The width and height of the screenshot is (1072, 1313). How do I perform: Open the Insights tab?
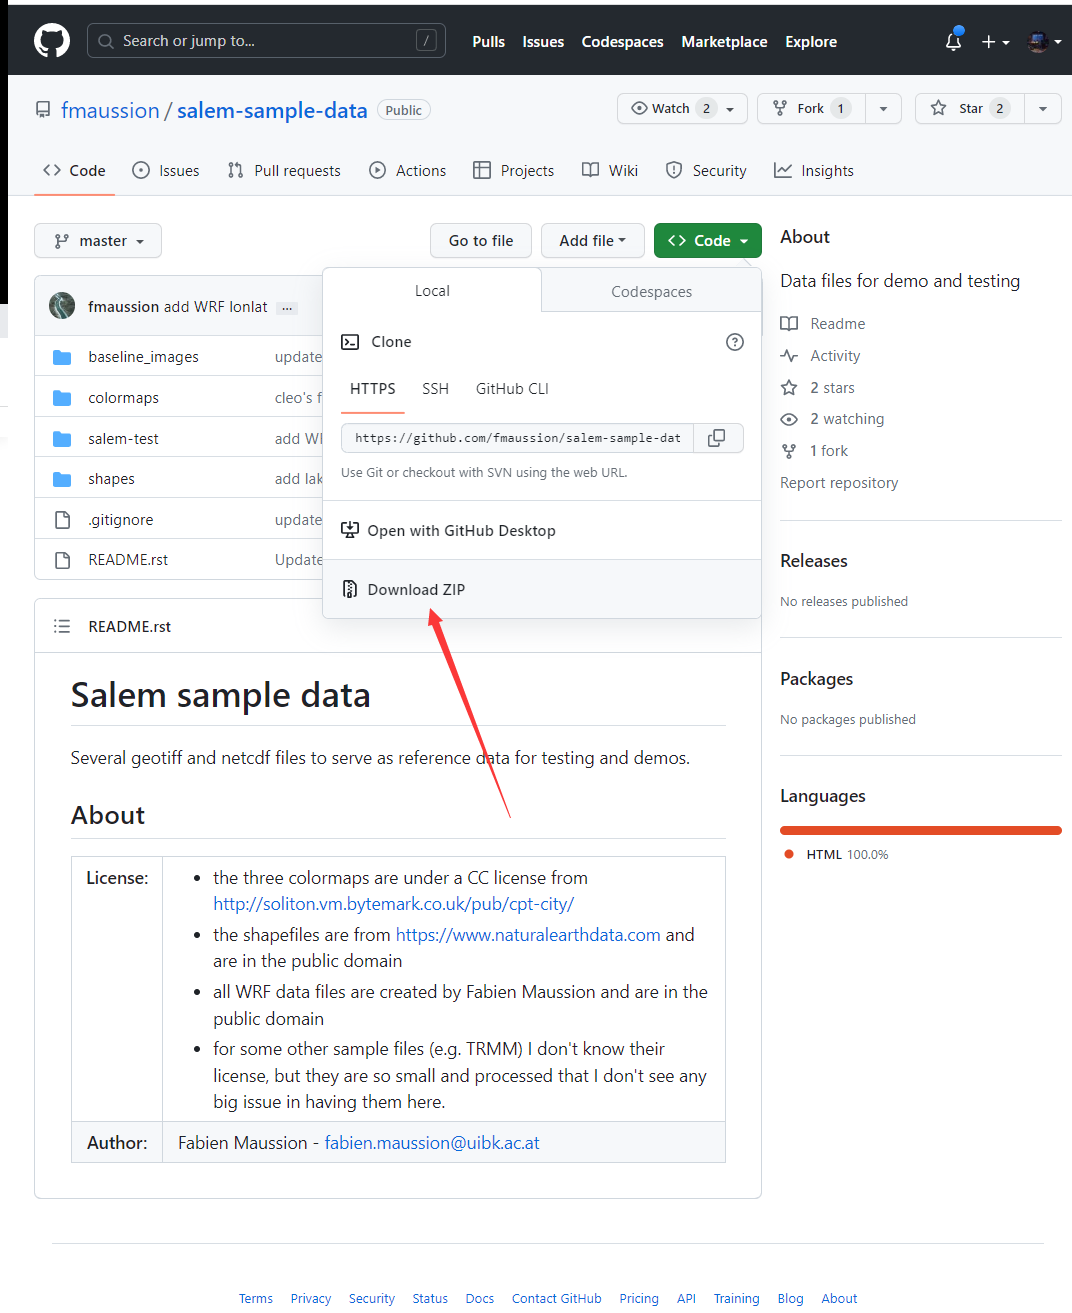pos(814,171)
